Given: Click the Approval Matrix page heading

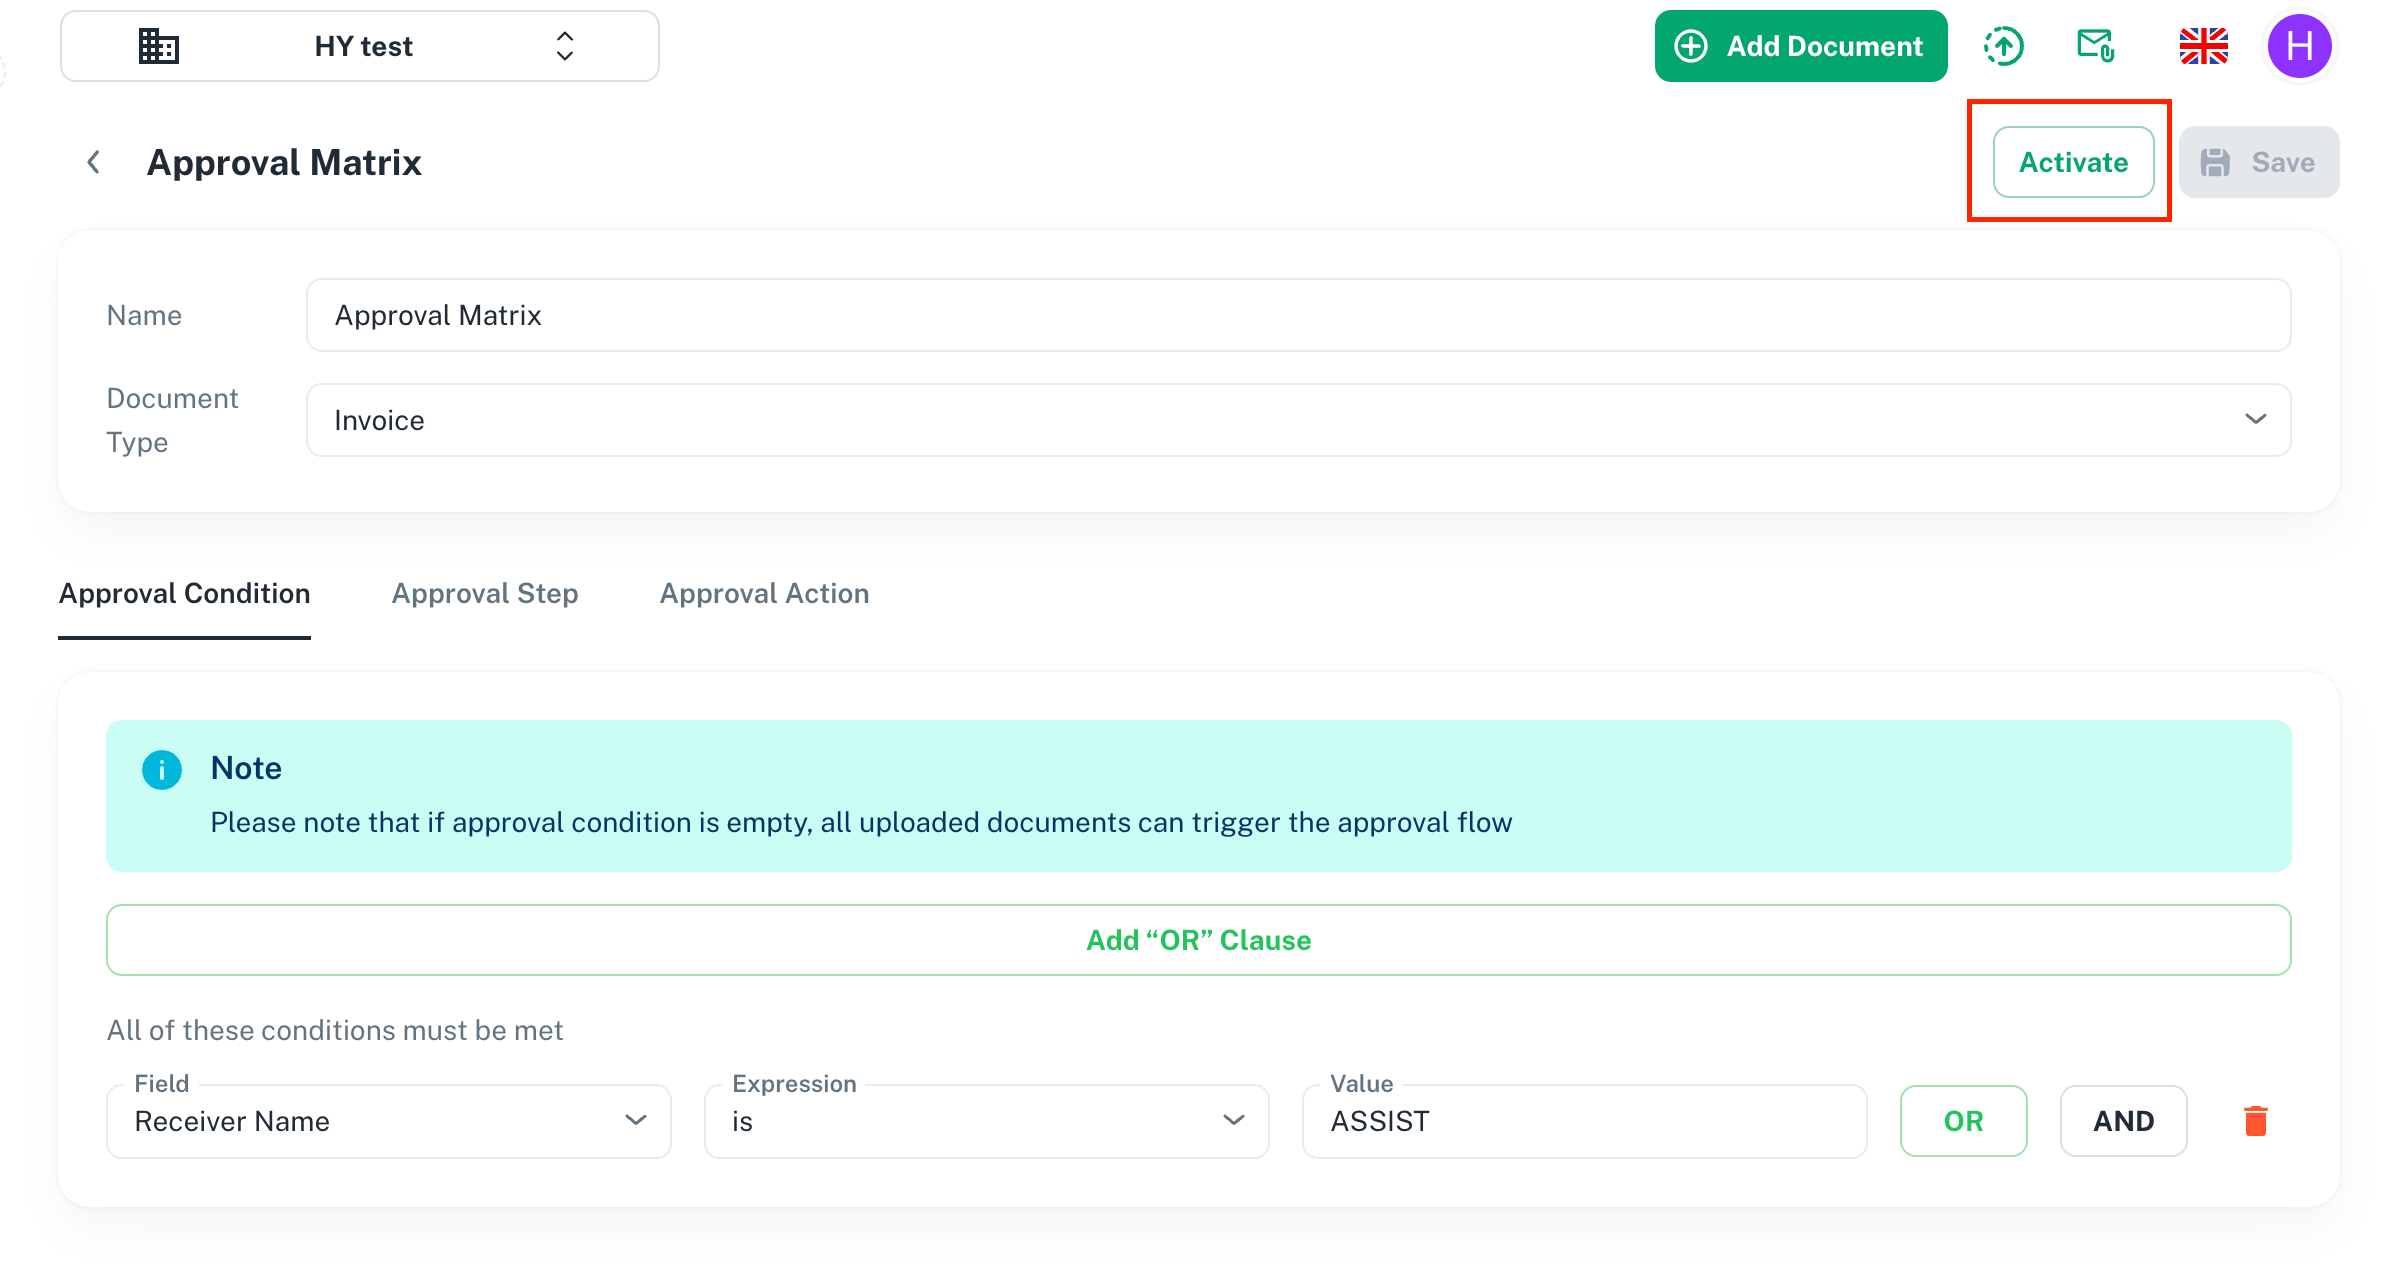Looking at the screenshot, I should click(284, 162).
